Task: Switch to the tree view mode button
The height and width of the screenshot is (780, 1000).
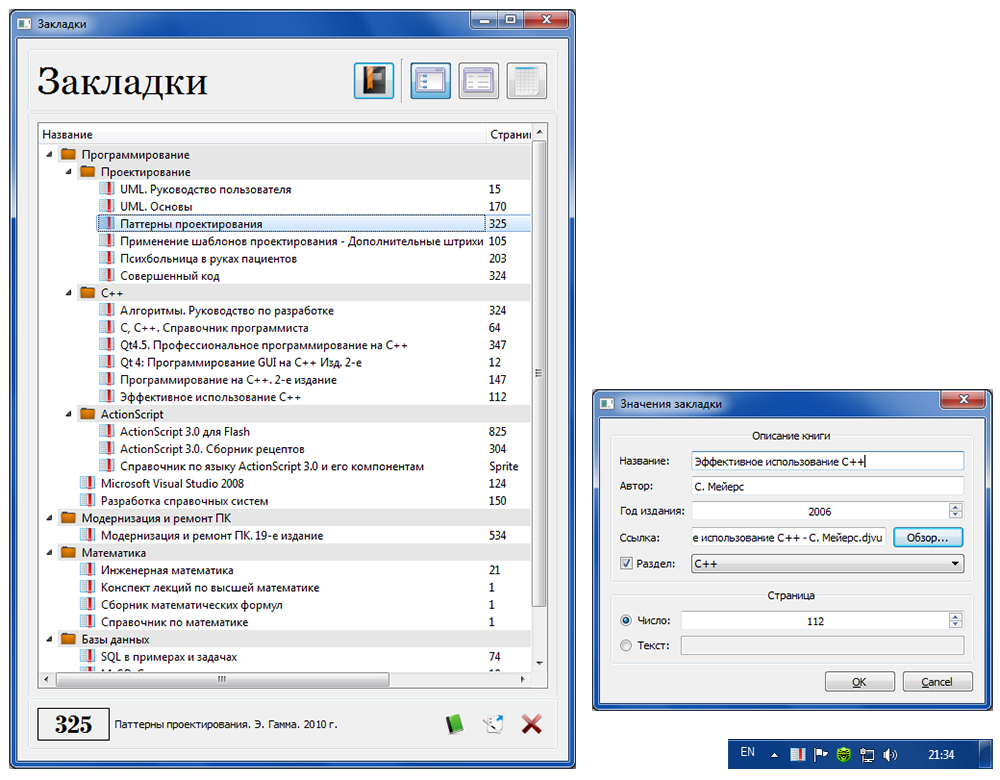Action: 430,81
